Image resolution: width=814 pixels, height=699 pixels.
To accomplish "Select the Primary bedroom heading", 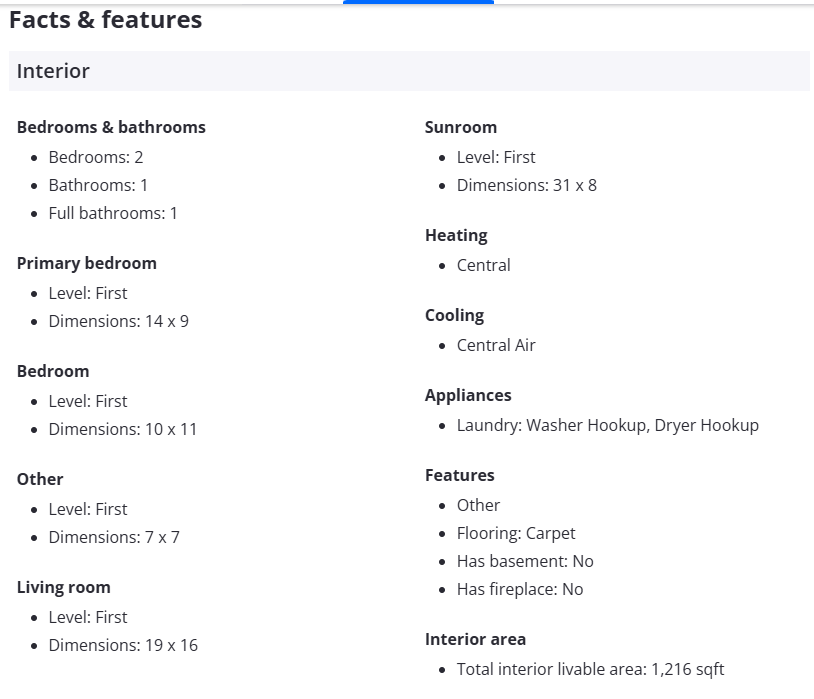I will coord(87,263).
